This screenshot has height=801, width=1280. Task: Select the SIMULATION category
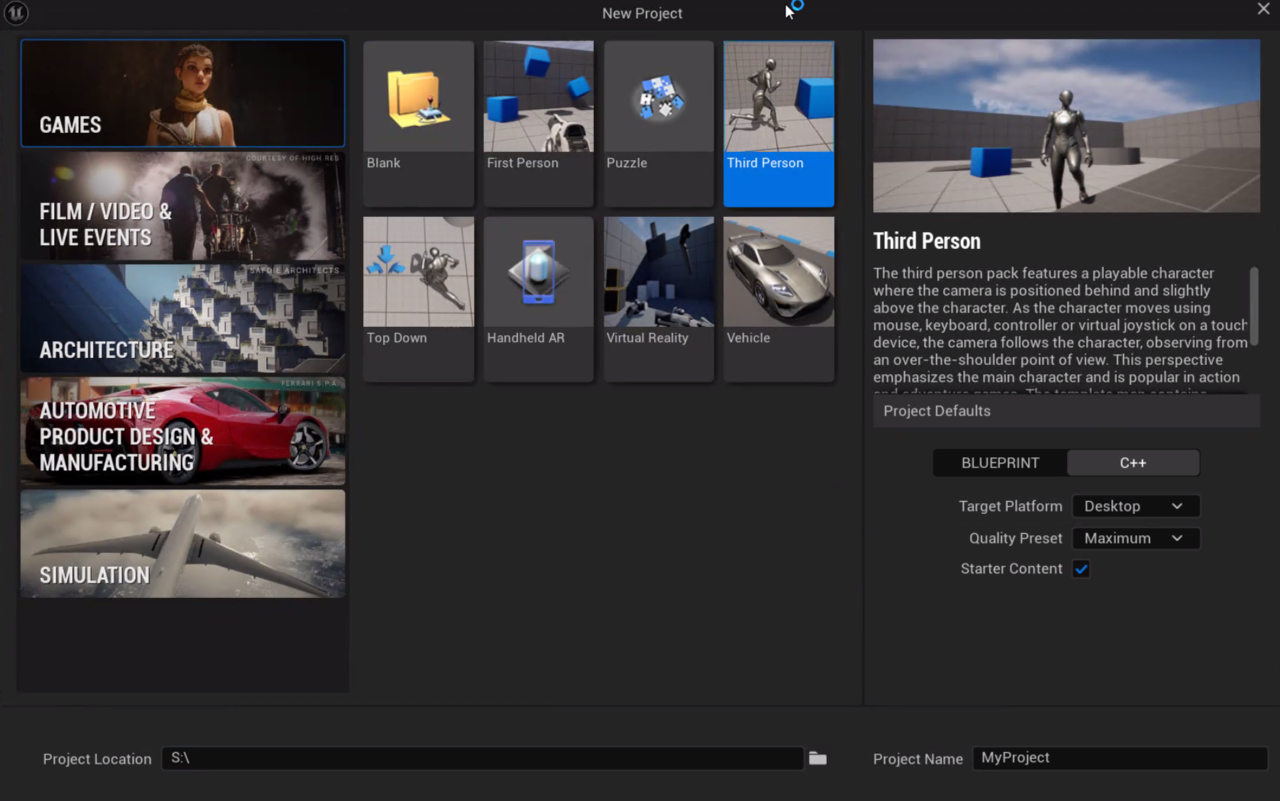[x=182, y=543]
